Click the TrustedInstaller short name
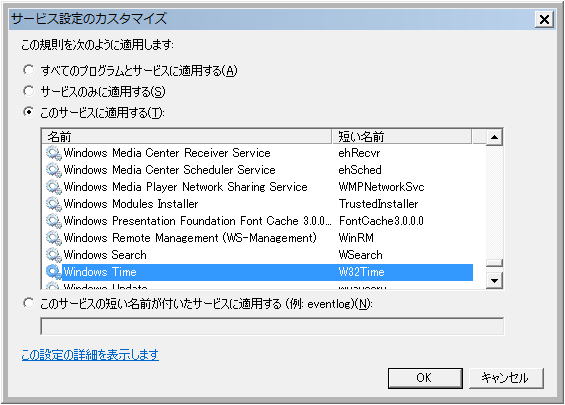The height and width of the screenshot is (405, 565). pos(378,204)
